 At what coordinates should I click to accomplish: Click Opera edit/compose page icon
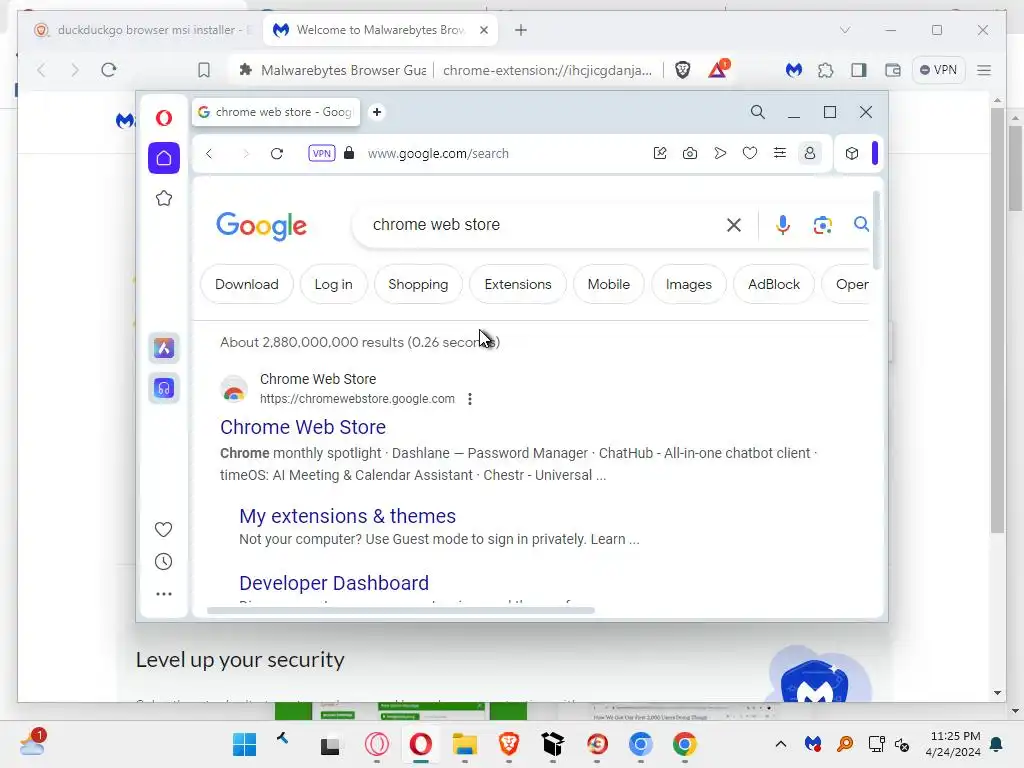coord(660,153)
